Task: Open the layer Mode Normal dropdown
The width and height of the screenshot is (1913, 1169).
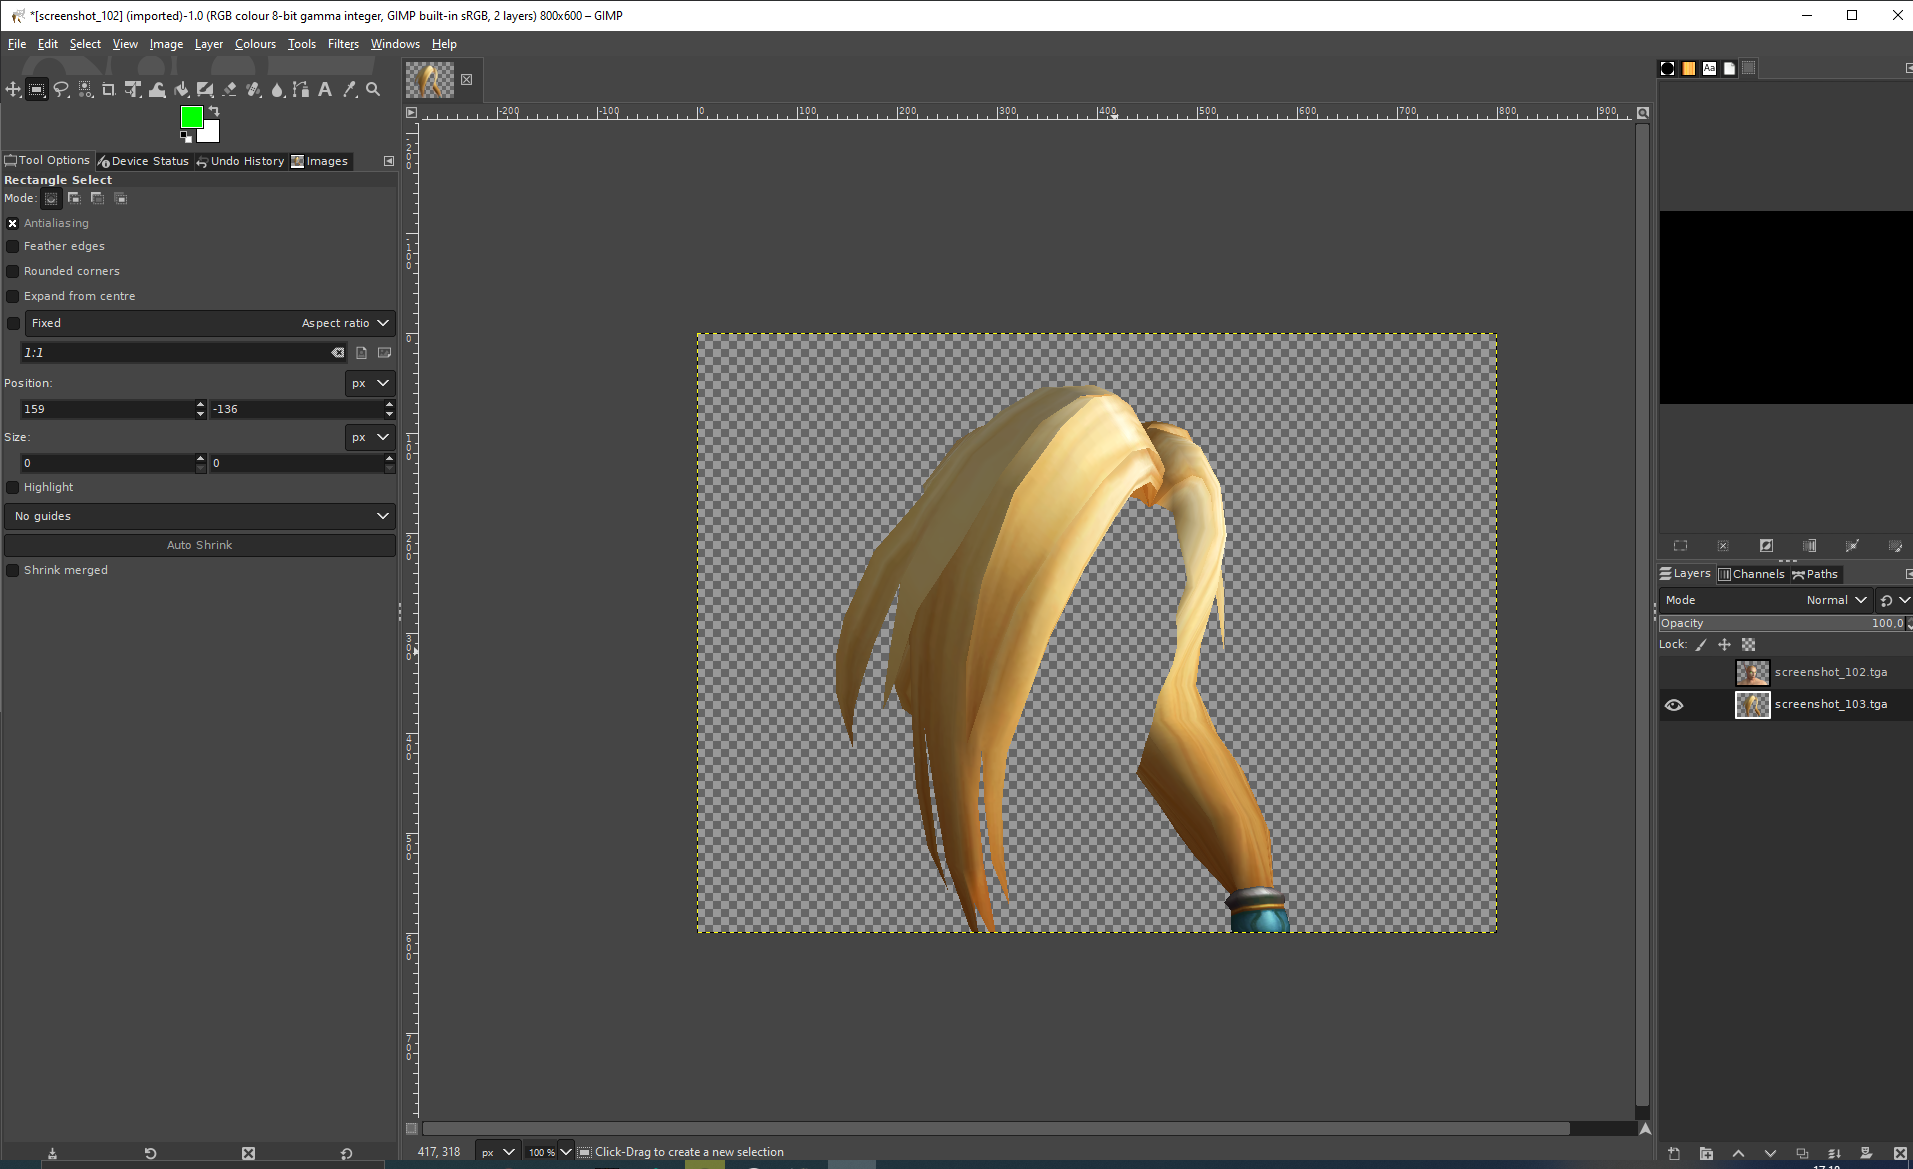Action: [1766, 600]
